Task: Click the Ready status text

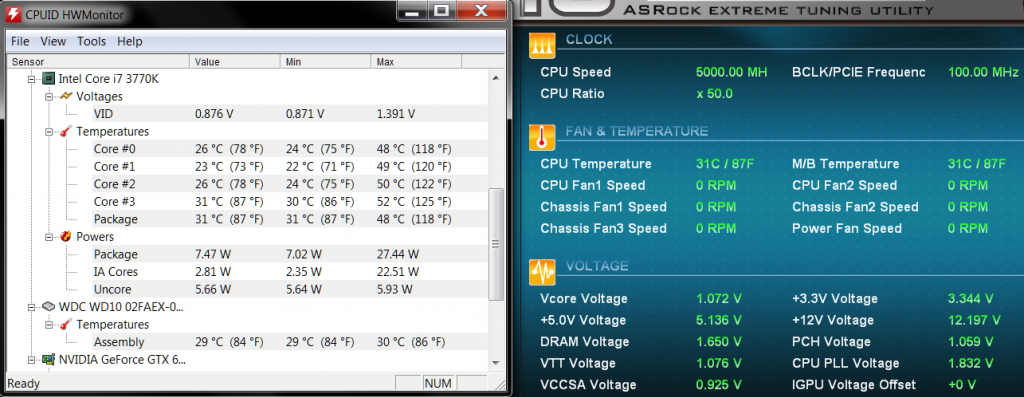Action: 23,384
